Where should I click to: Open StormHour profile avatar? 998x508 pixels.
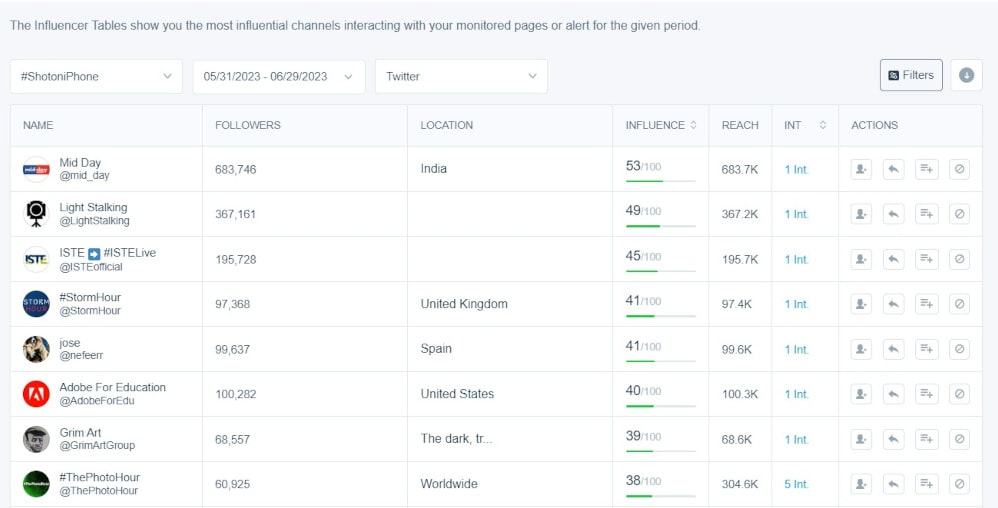pyautogui.click(x=36, y=304)
